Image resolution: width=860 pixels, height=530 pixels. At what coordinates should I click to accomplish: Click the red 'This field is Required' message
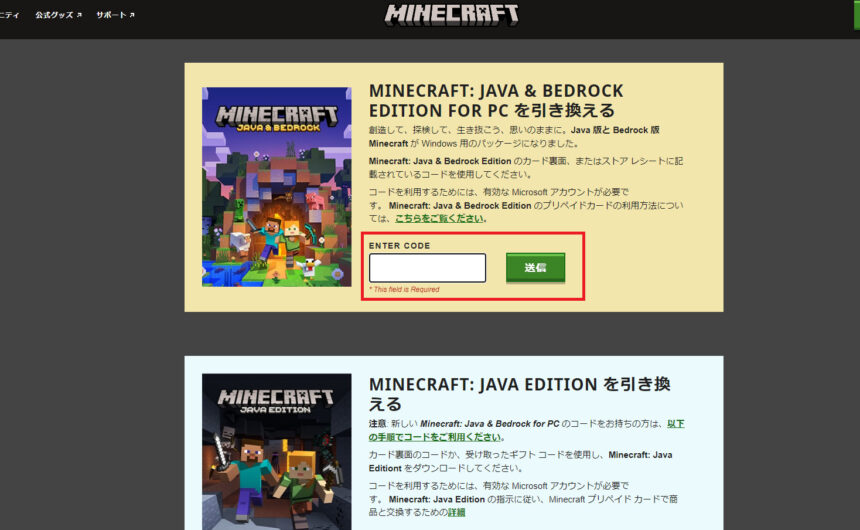pyautogui.click(x=404, y=289)
